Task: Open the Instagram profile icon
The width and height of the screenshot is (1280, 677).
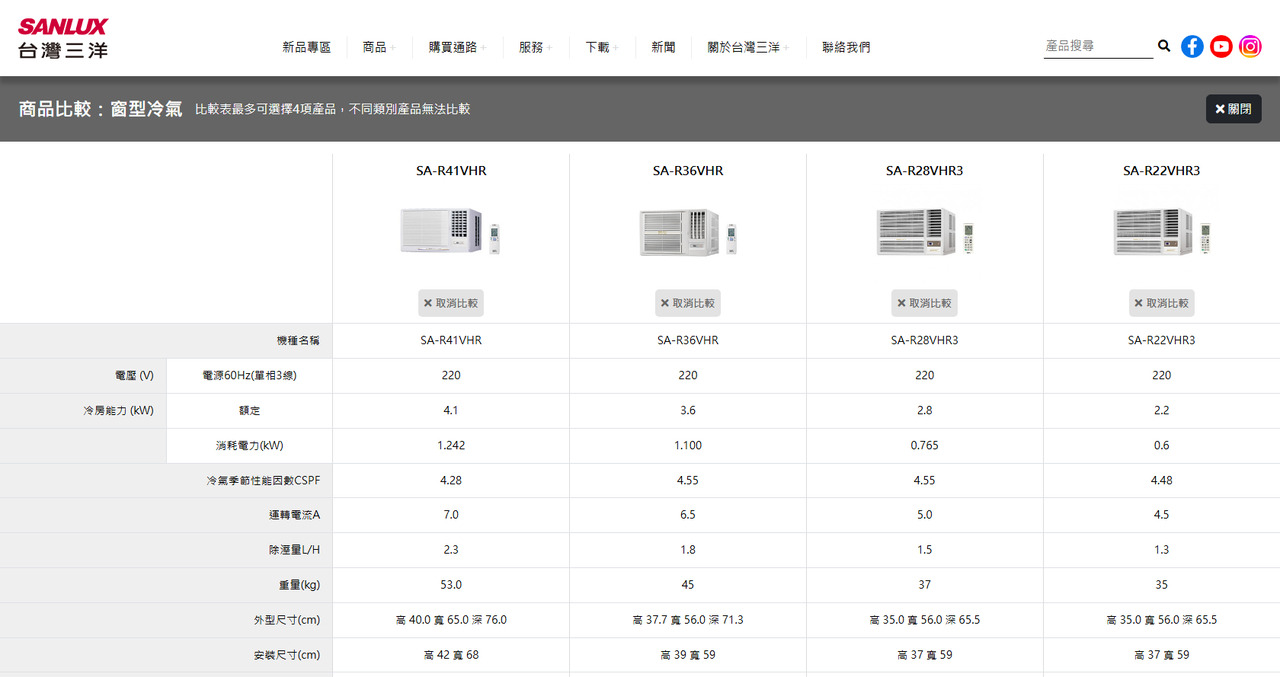Action: pyautogui.click(x=1250, y=47)
